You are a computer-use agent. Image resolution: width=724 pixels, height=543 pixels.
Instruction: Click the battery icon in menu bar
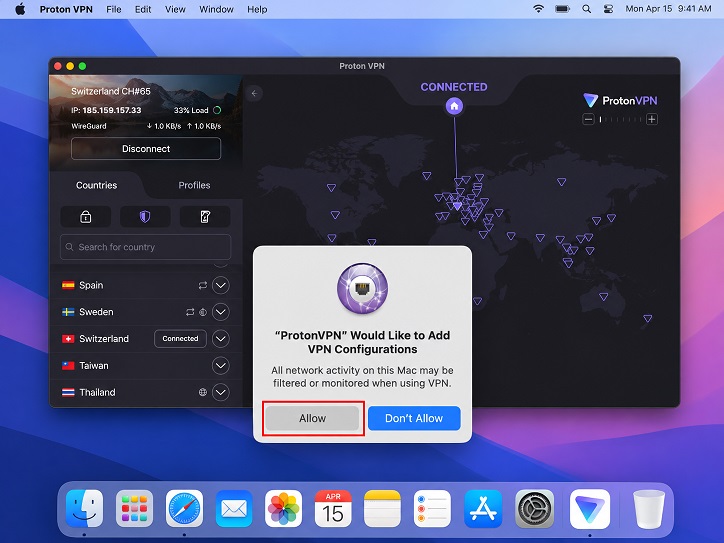[562, 9]
